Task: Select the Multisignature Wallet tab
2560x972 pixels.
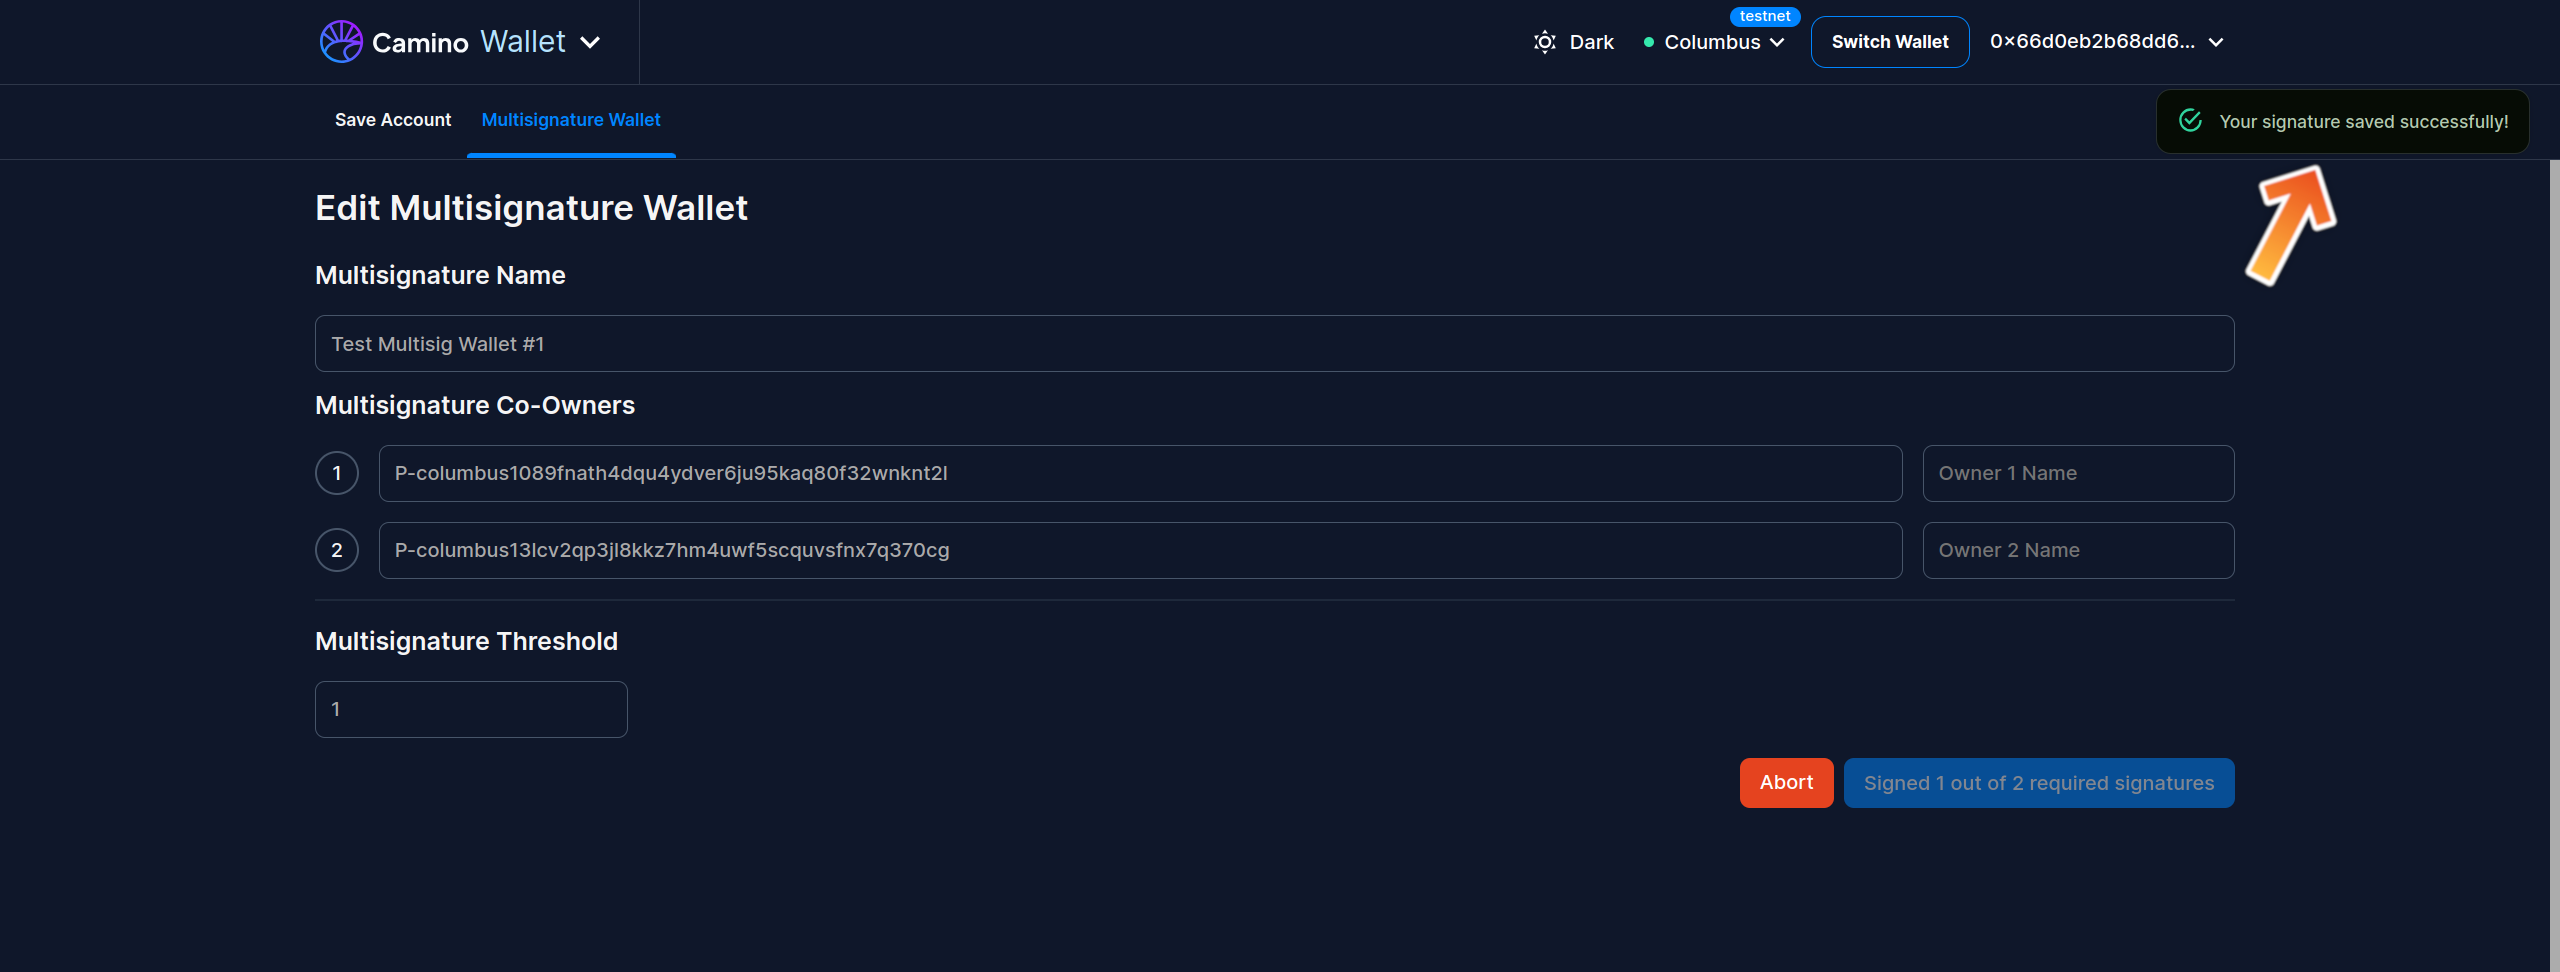Action: click(x=571, y=120)
